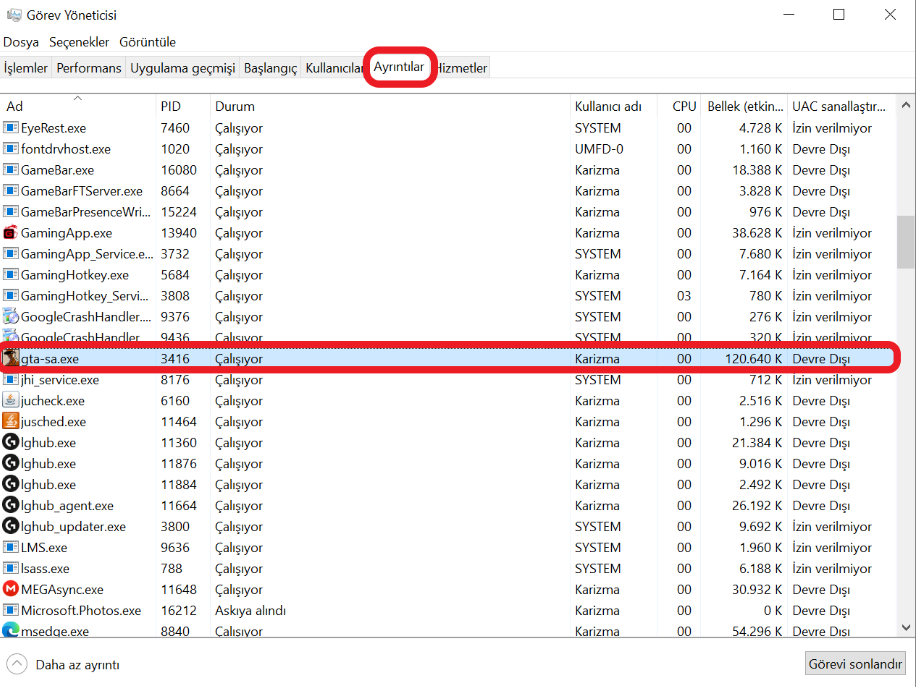Sort by the PID column header

point(183,106)
